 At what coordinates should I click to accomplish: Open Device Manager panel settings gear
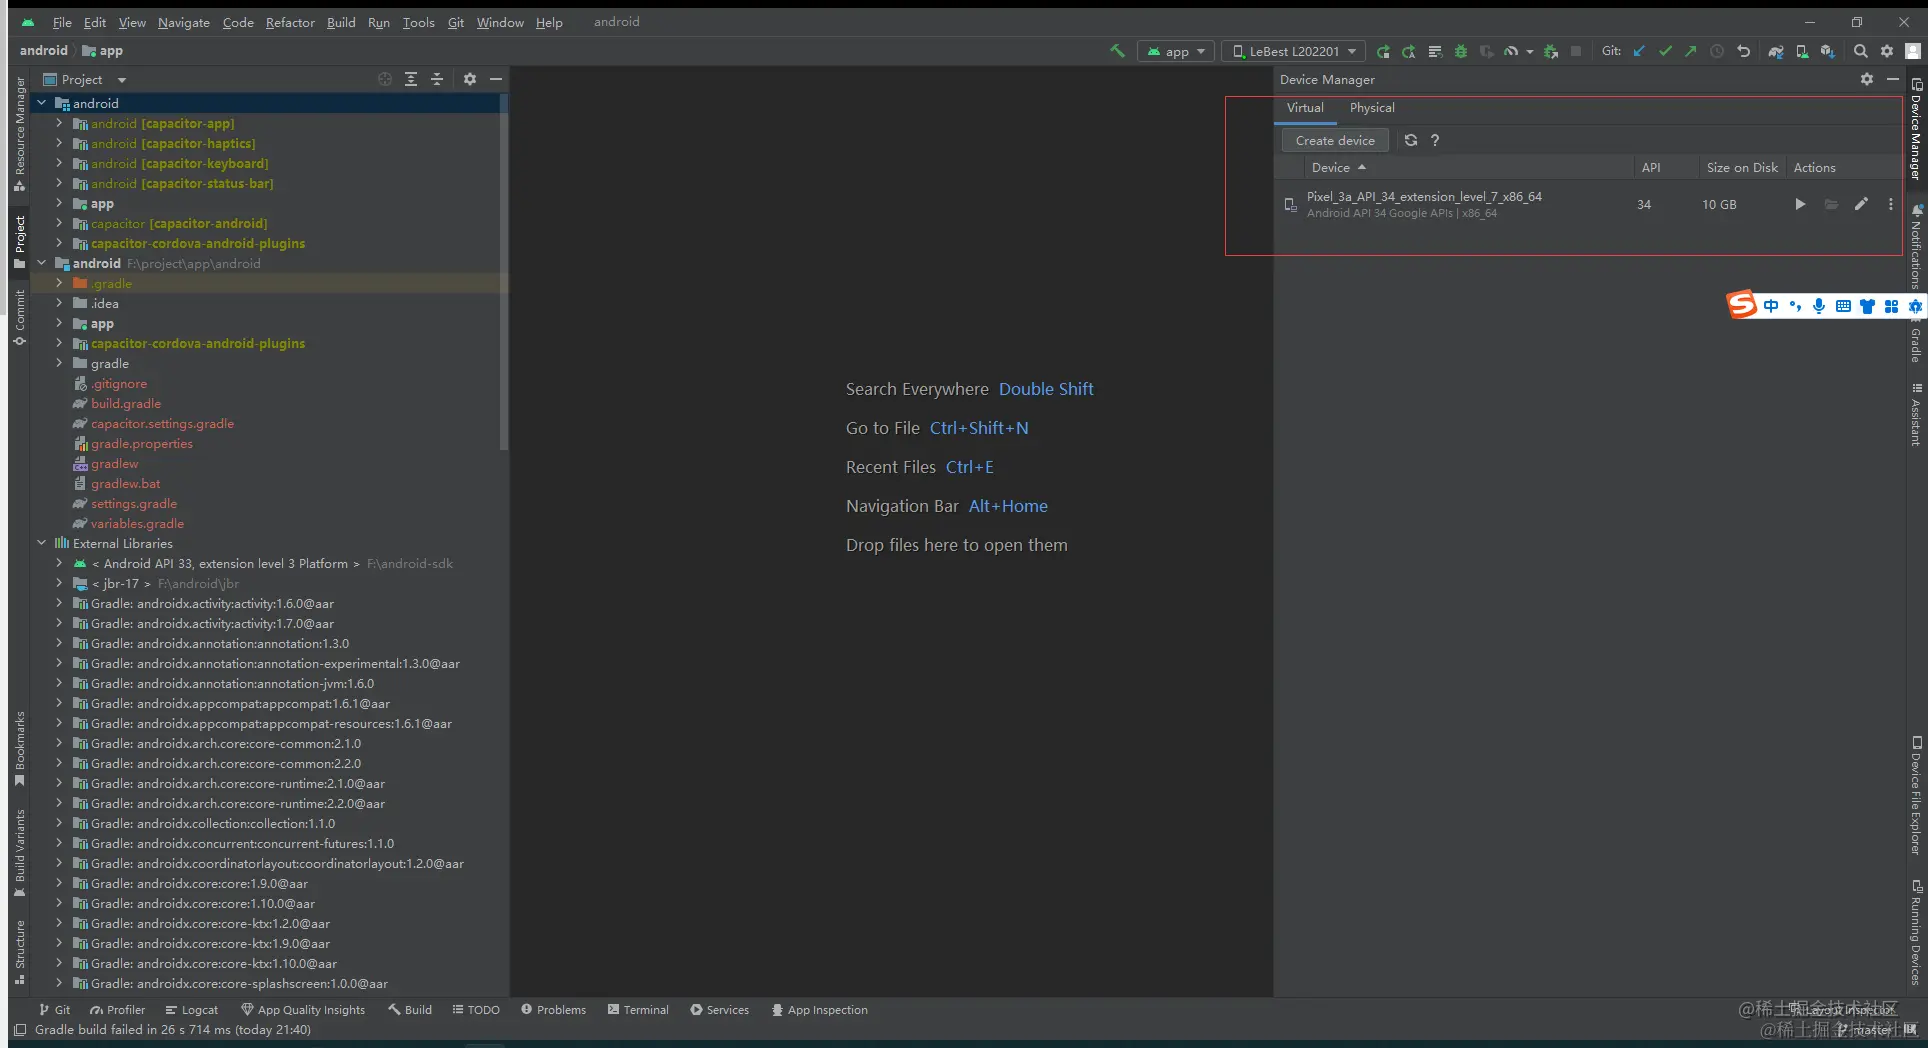coord(1867,79)
